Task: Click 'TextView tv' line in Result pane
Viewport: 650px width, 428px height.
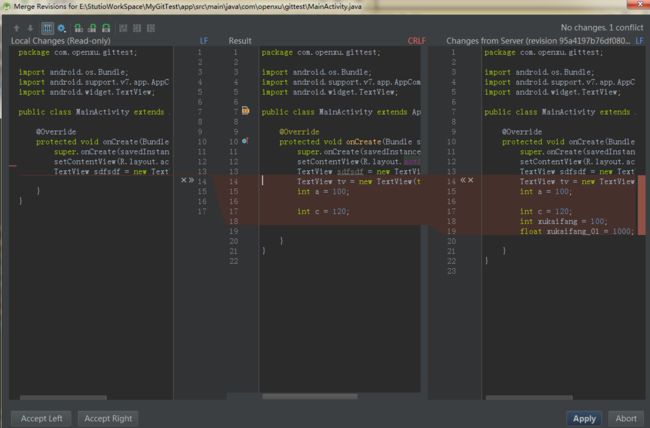Action: click(359, 182)
